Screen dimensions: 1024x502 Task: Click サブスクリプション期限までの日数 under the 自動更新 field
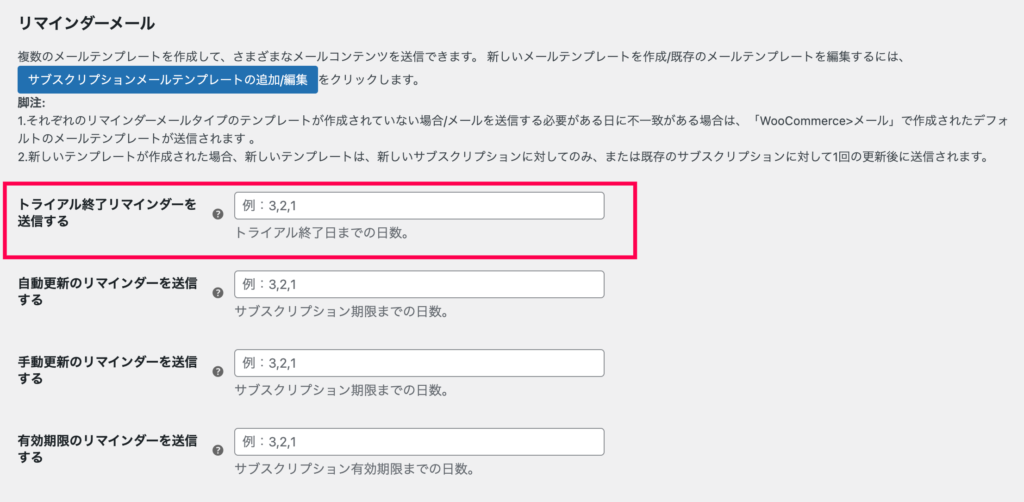coord(341,312)
